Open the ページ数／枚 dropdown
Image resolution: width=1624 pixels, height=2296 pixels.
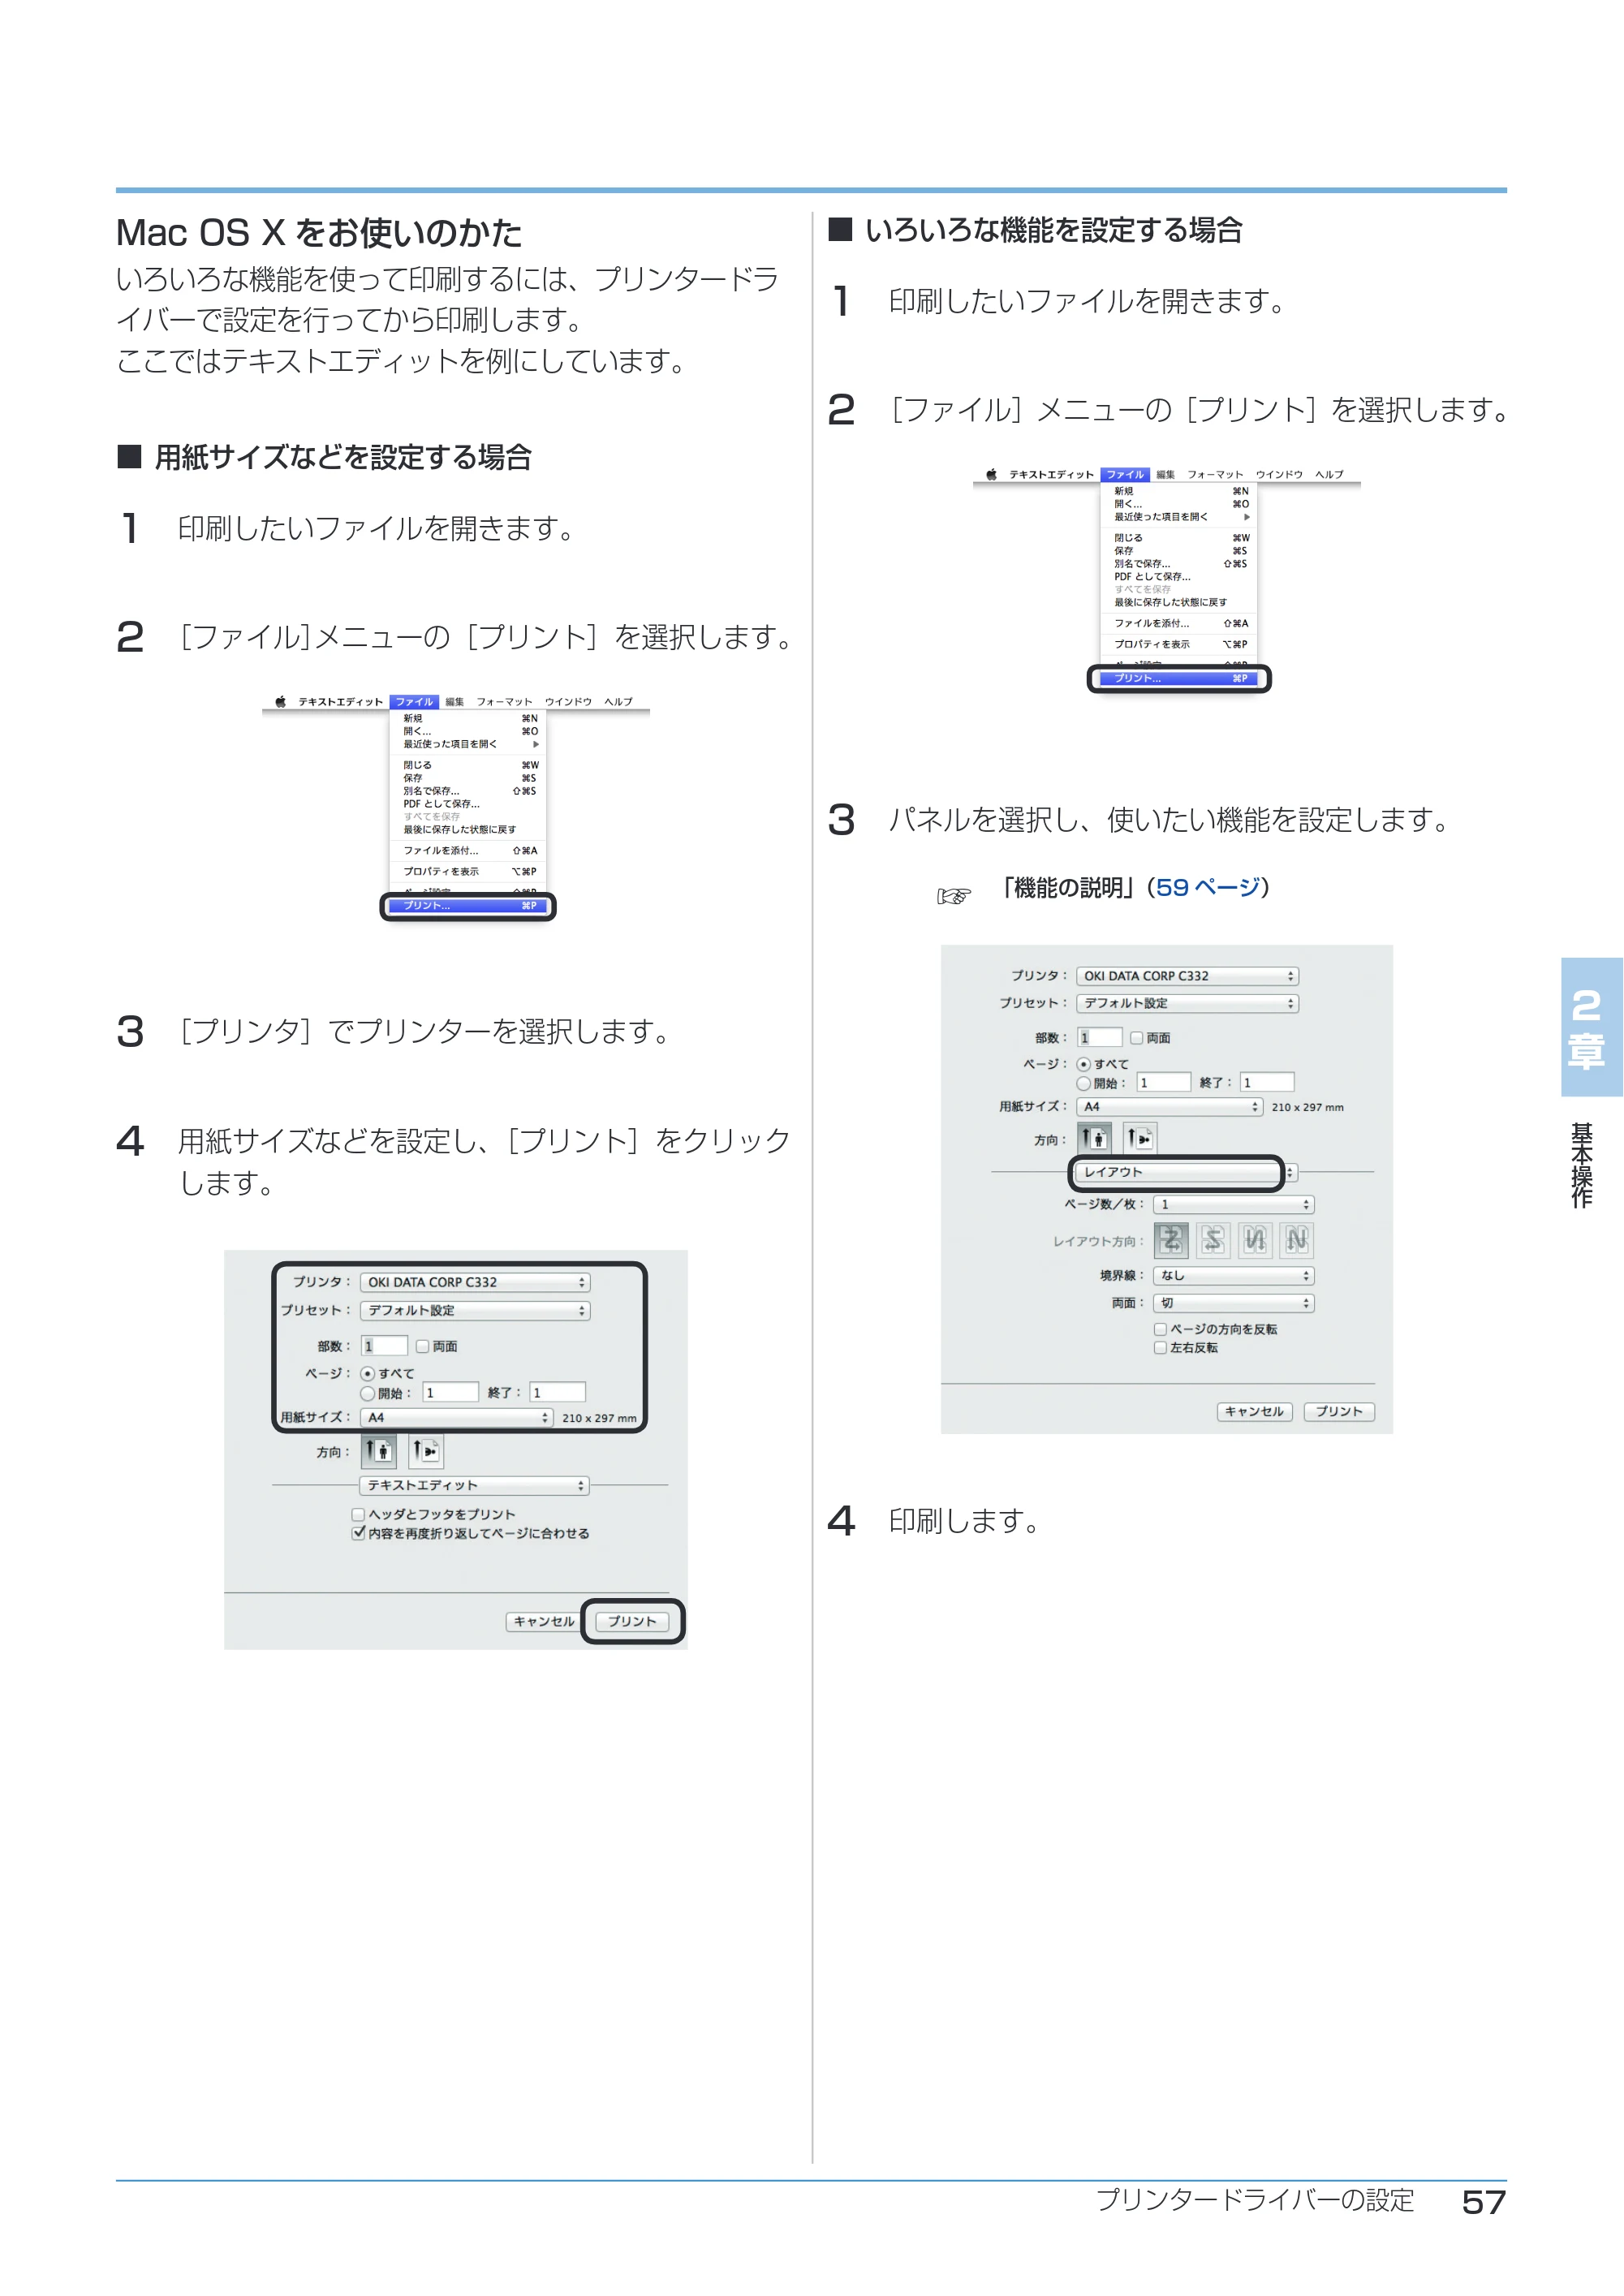pos(1234,1205)
